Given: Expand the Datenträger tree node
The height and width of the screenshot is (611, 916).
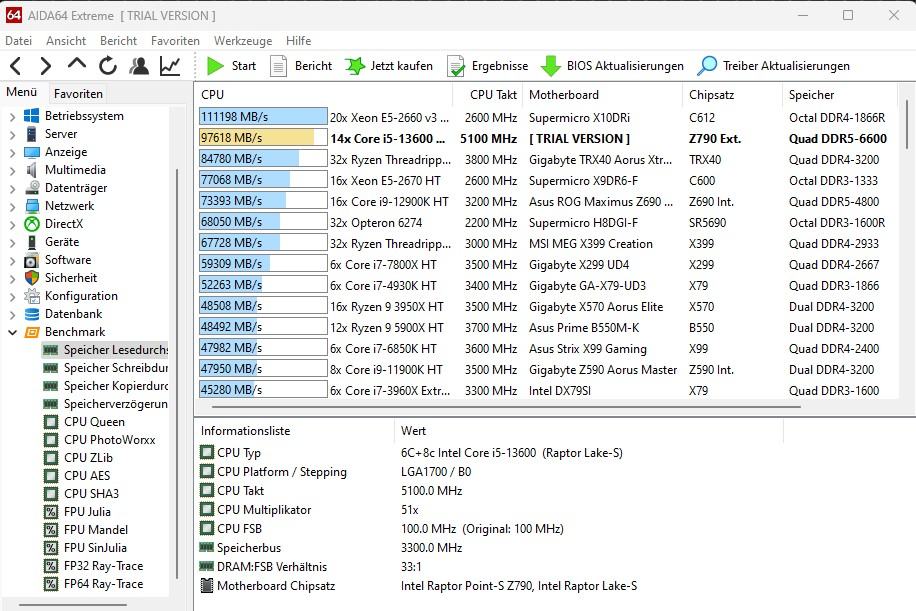Looking at the screenshot, I should [x=12, y=188].
